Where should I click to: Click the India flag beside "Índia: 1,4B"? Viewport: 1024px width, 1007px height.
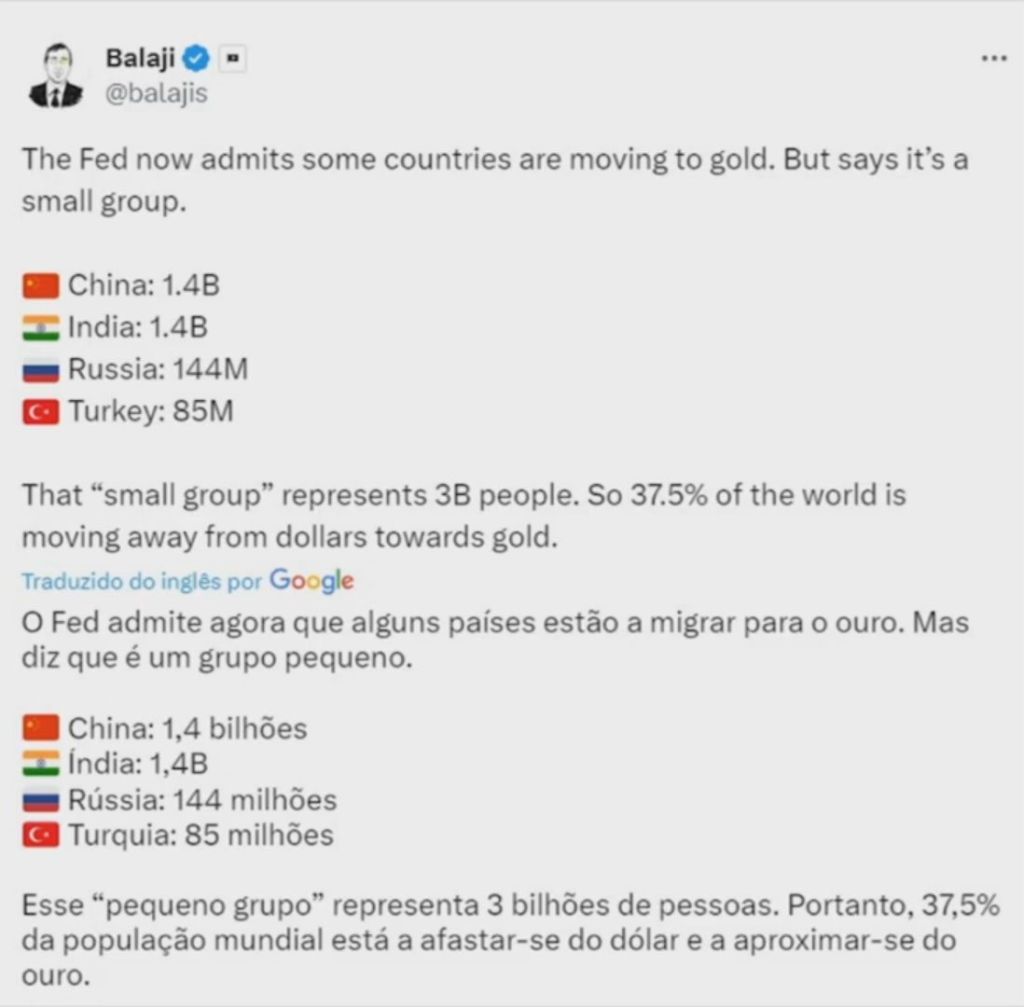41,765
